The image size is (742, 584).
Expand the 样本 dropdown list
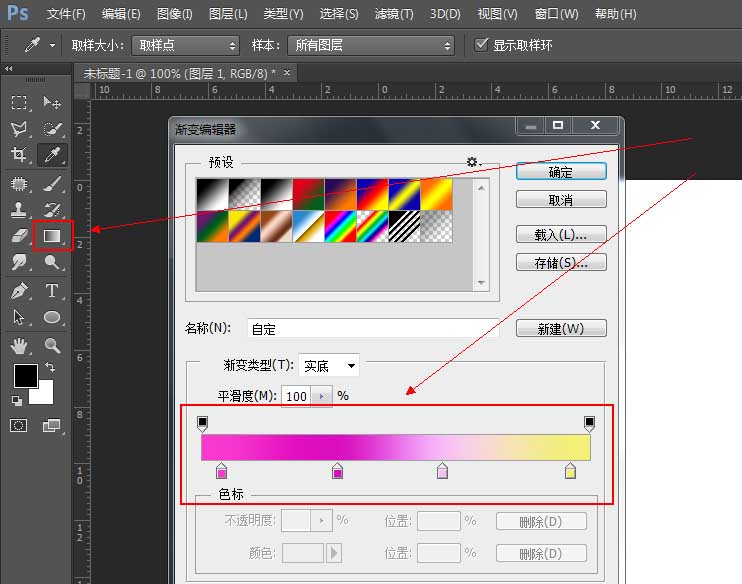click(370, 46)
